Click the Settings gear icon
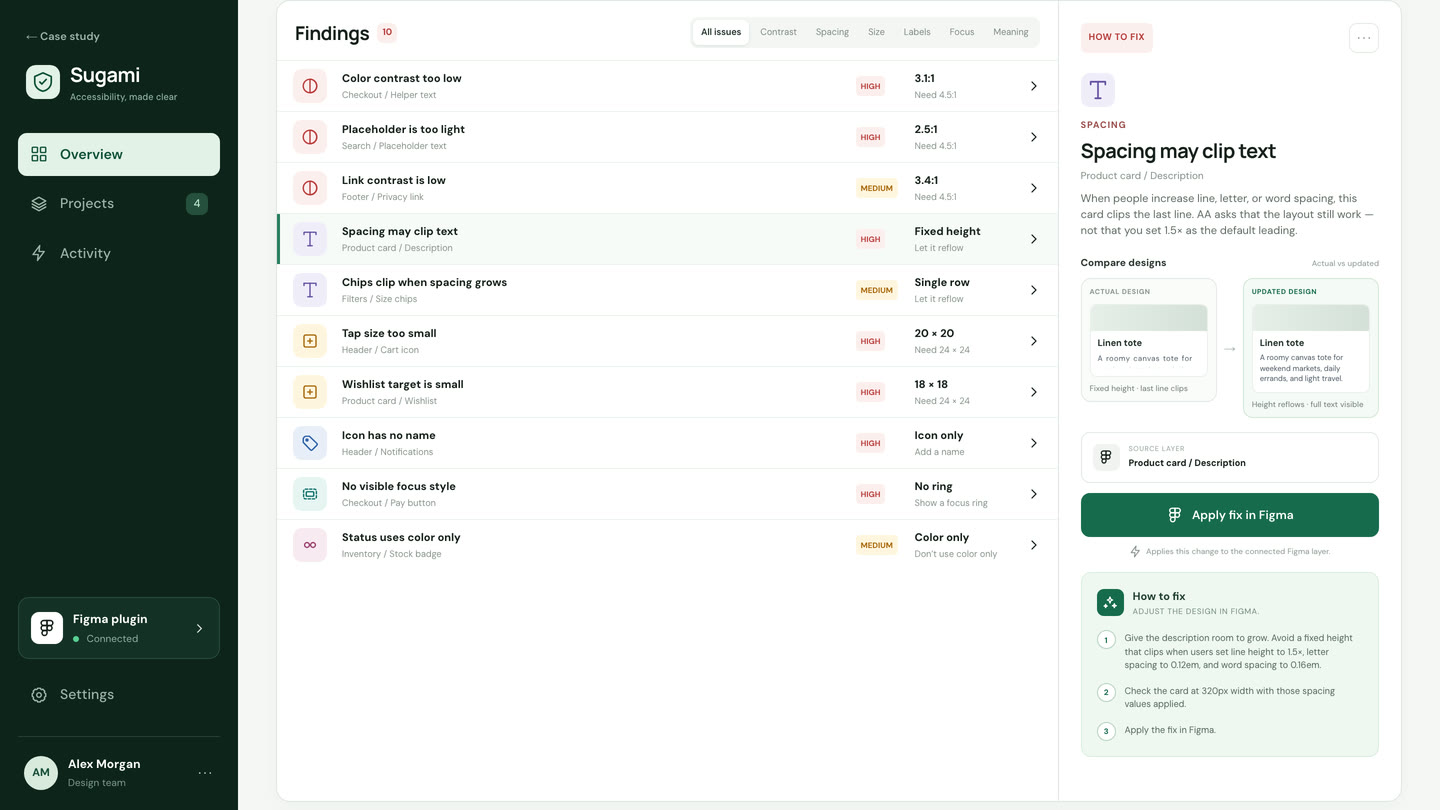 click(39, 695)
